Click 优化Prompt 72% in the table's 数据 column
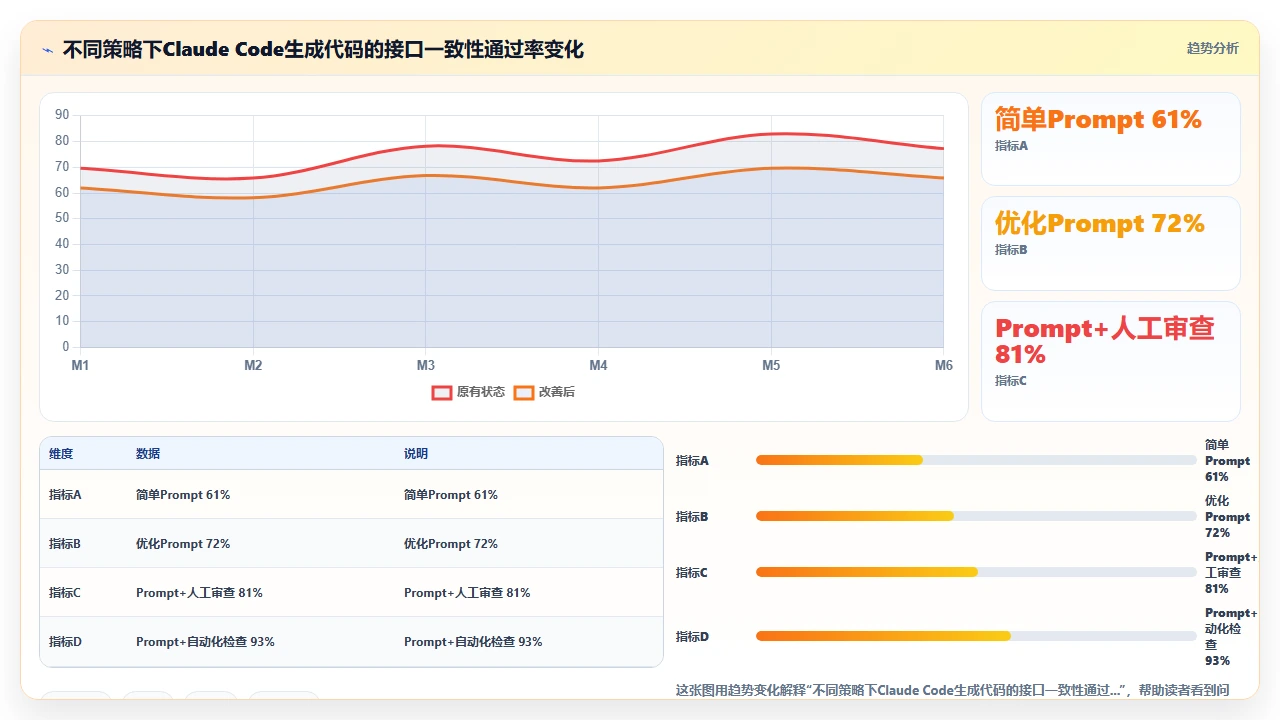This screenshot has height=720, width=1280. 183,544
